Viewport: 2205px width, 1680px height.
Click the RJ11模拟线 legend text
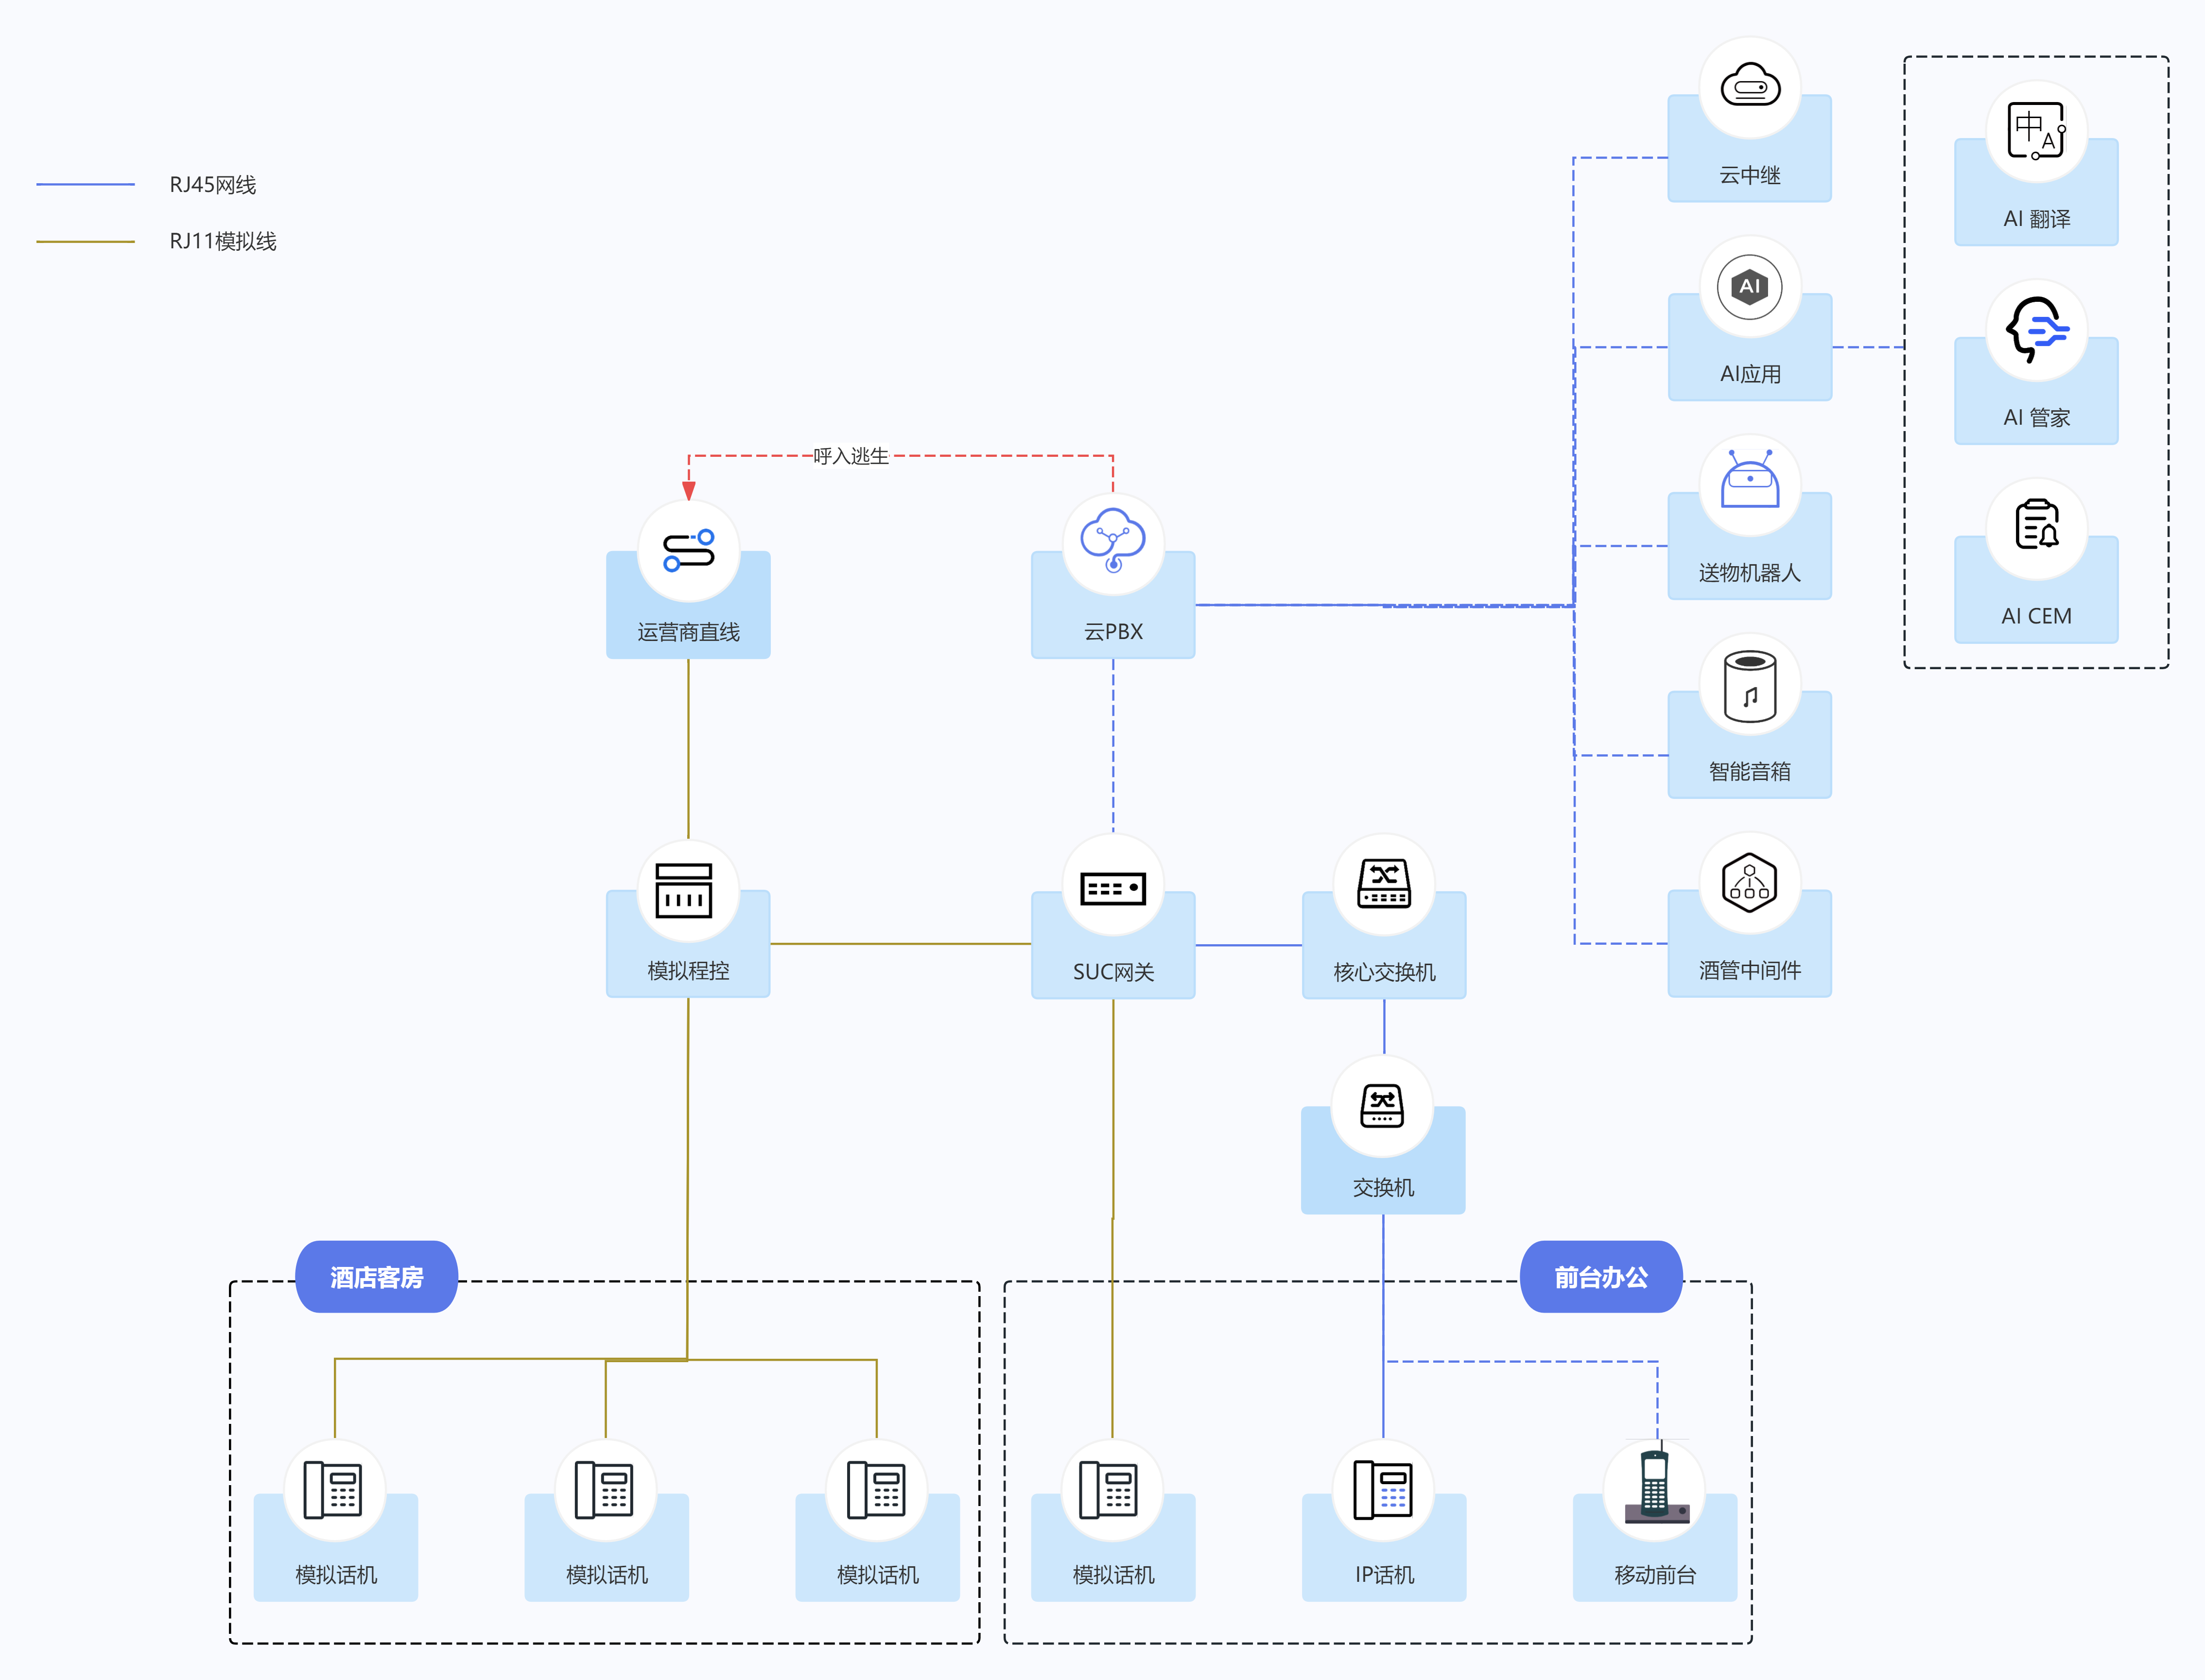coord(223,241)
